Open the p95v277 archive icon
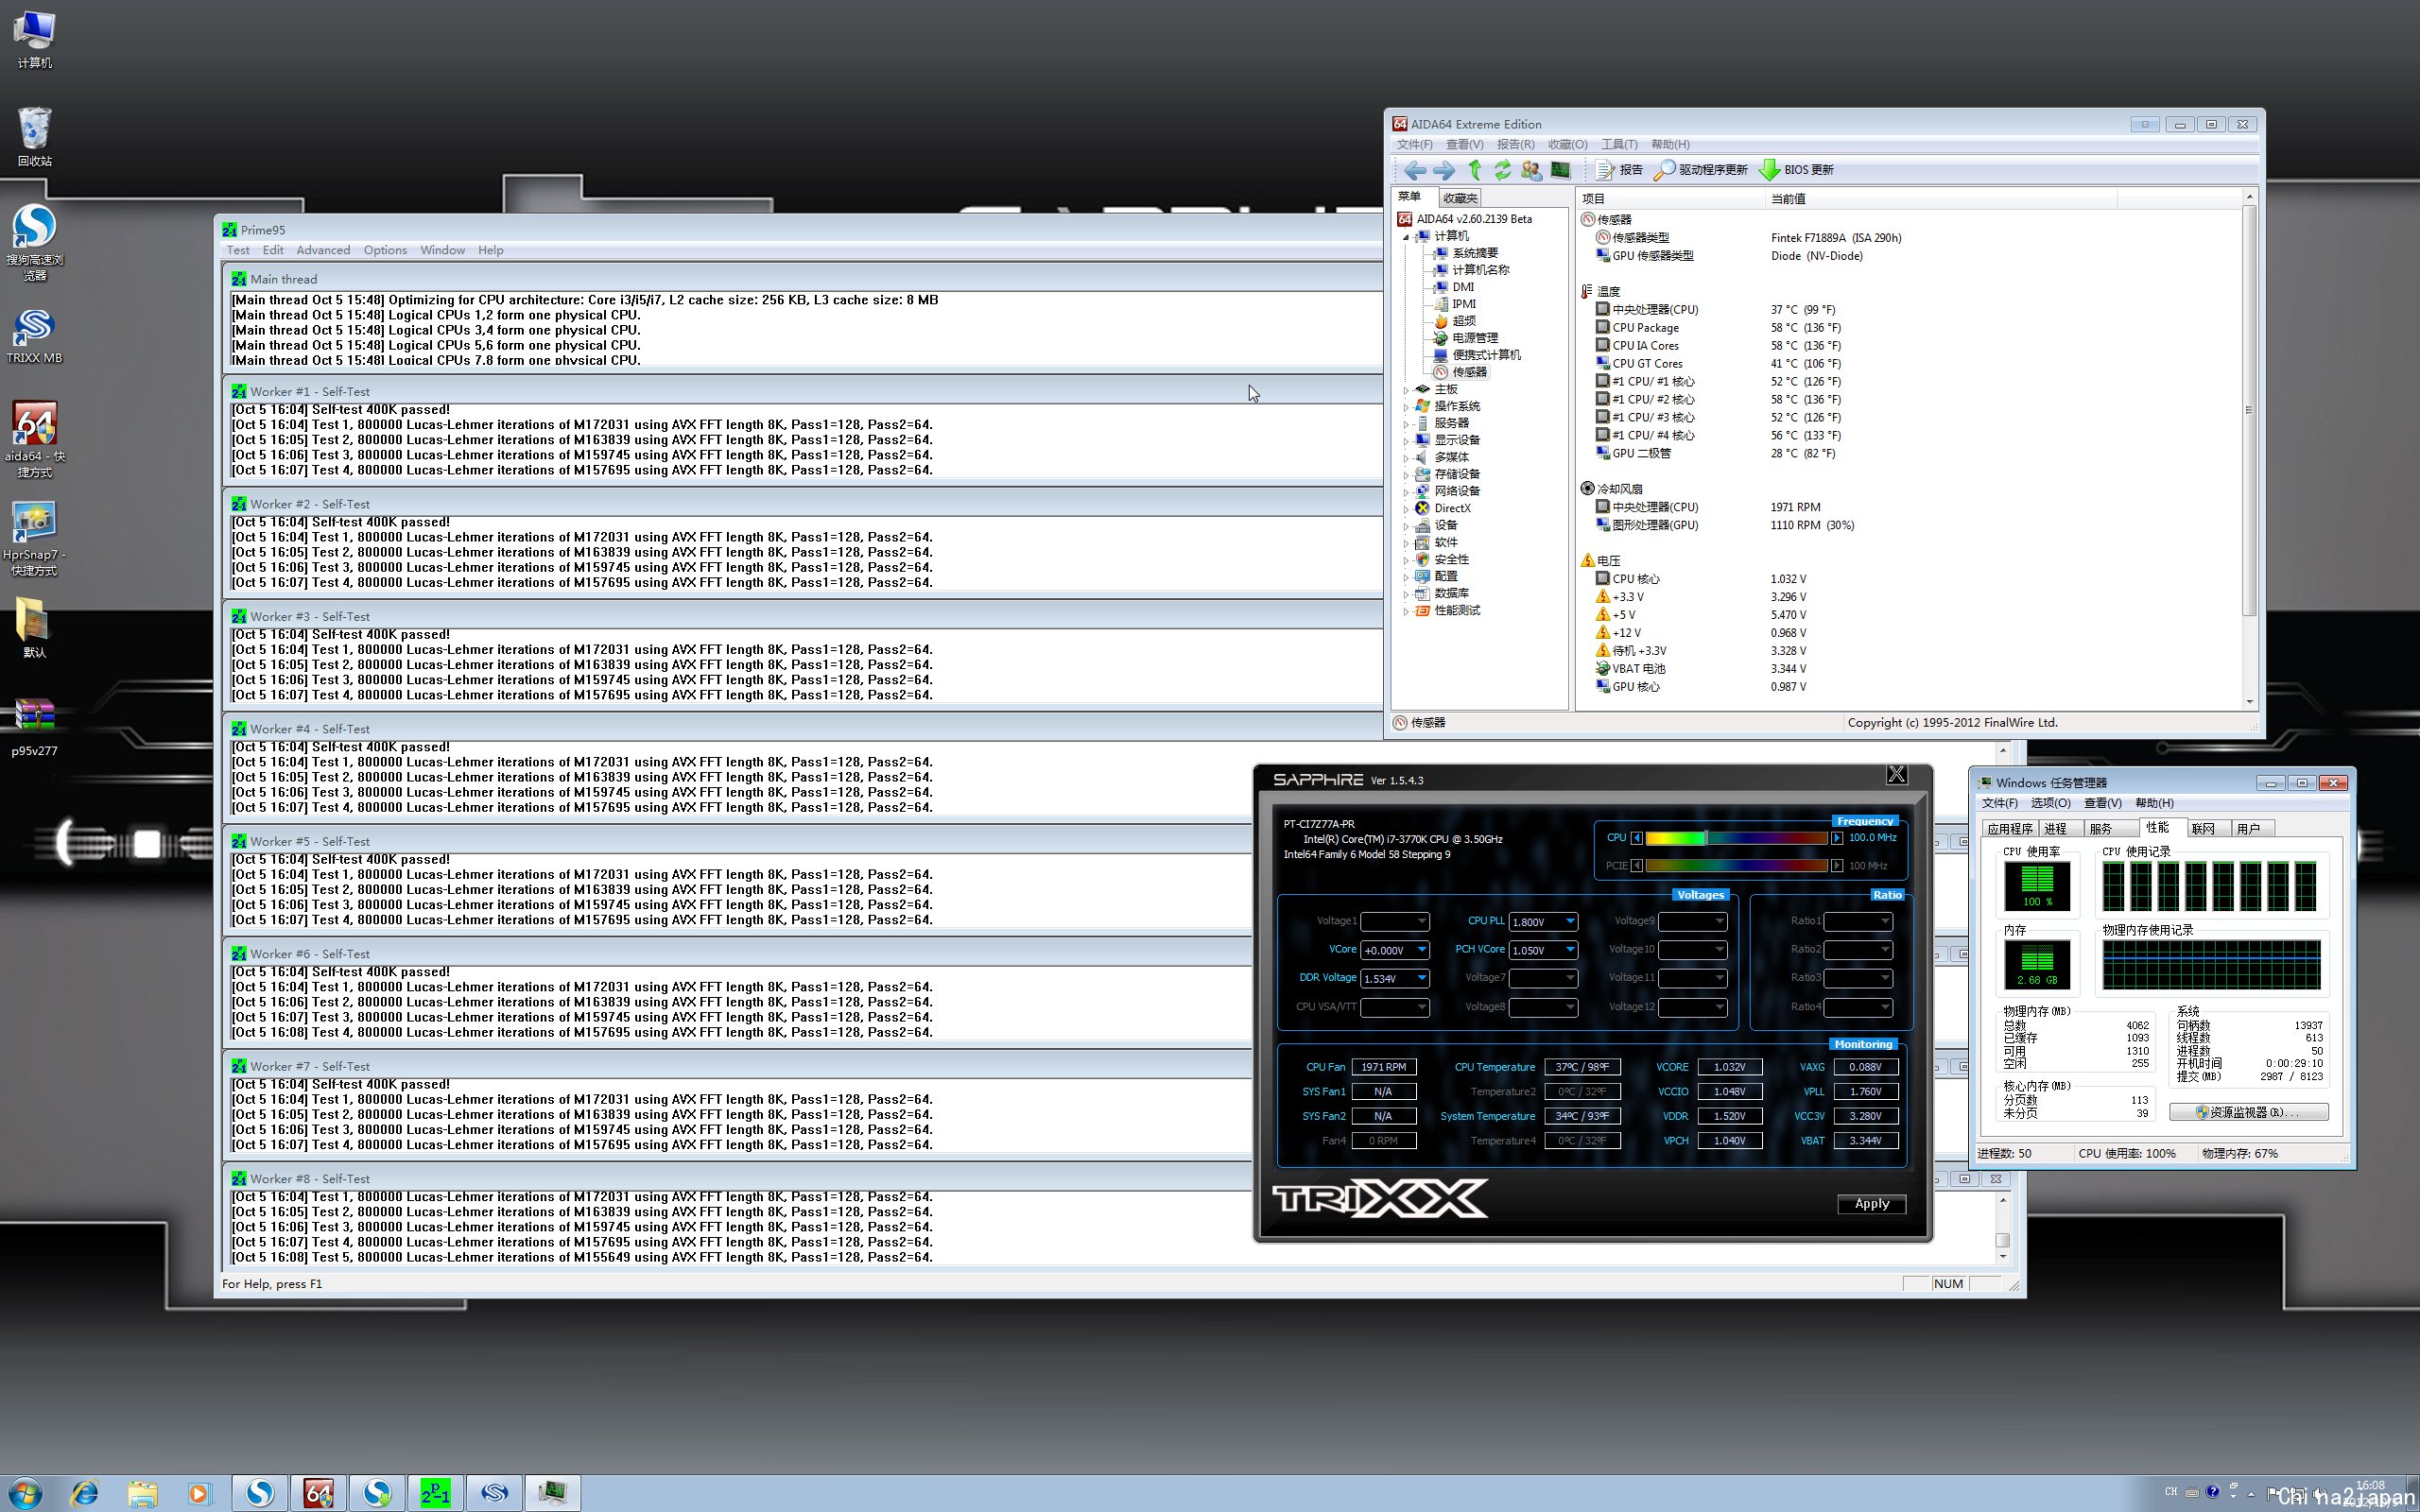The image size is (2420, 1512). point(34,727)
